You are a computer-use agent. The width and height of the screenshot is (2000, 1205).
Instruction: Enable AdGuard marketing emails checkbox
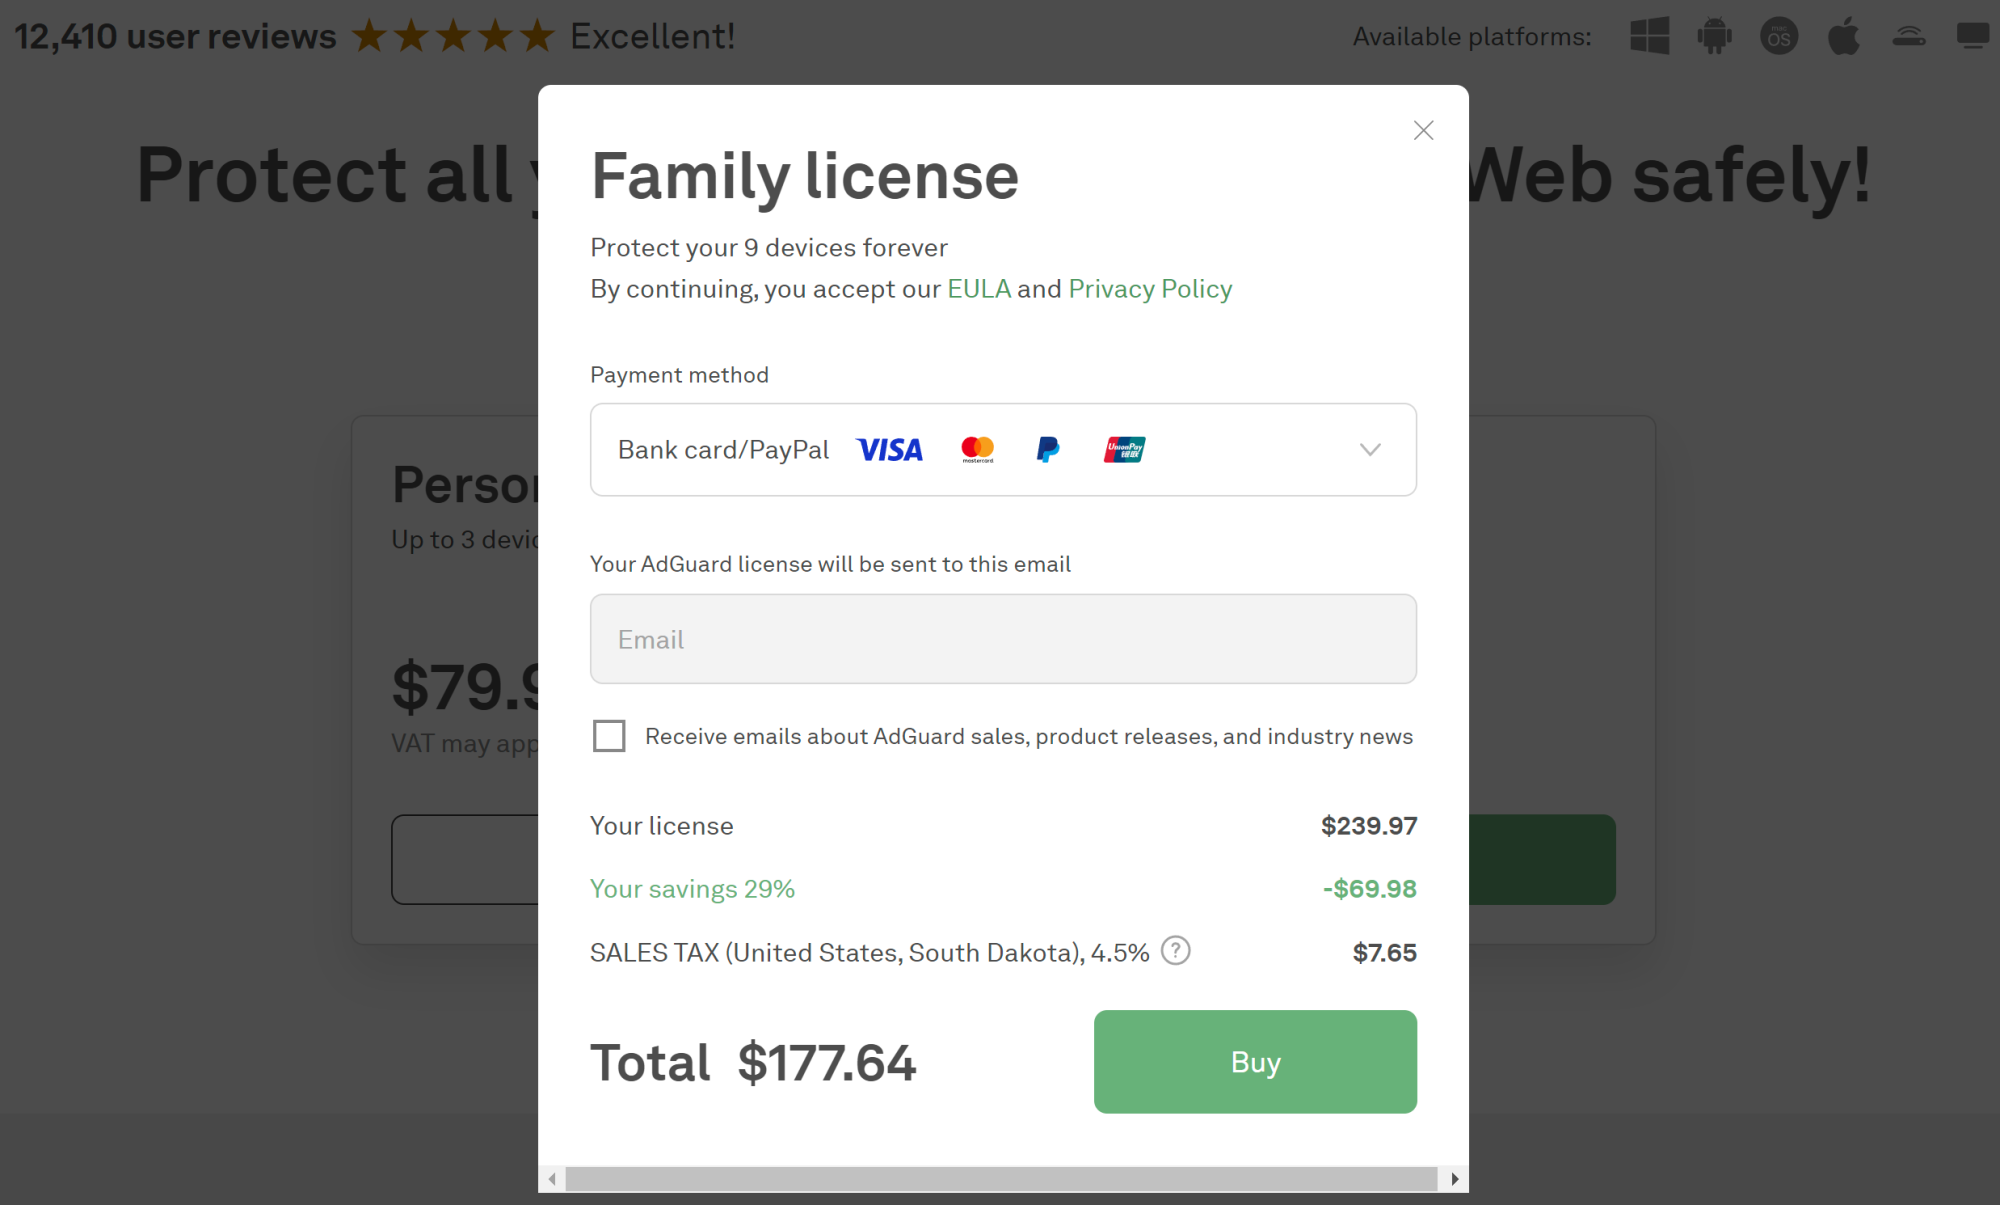point(609,736)
